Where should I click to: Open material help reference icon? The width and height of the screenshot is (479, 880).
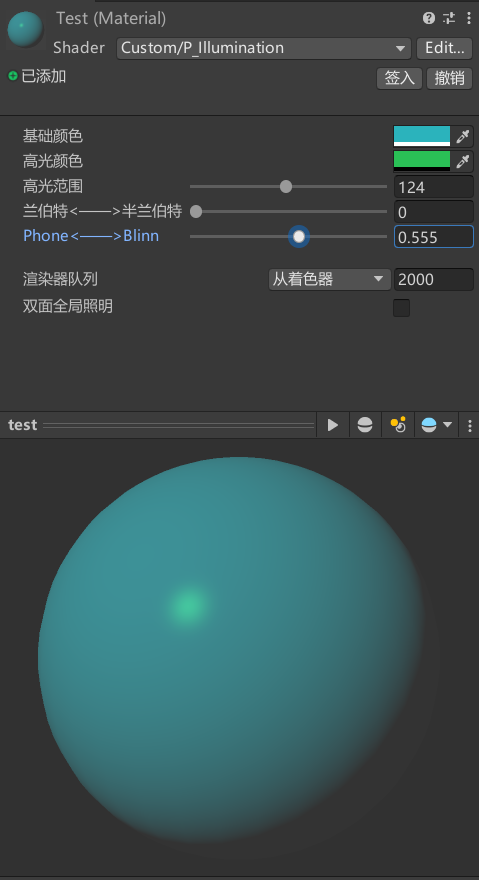(x=429, y=19)
